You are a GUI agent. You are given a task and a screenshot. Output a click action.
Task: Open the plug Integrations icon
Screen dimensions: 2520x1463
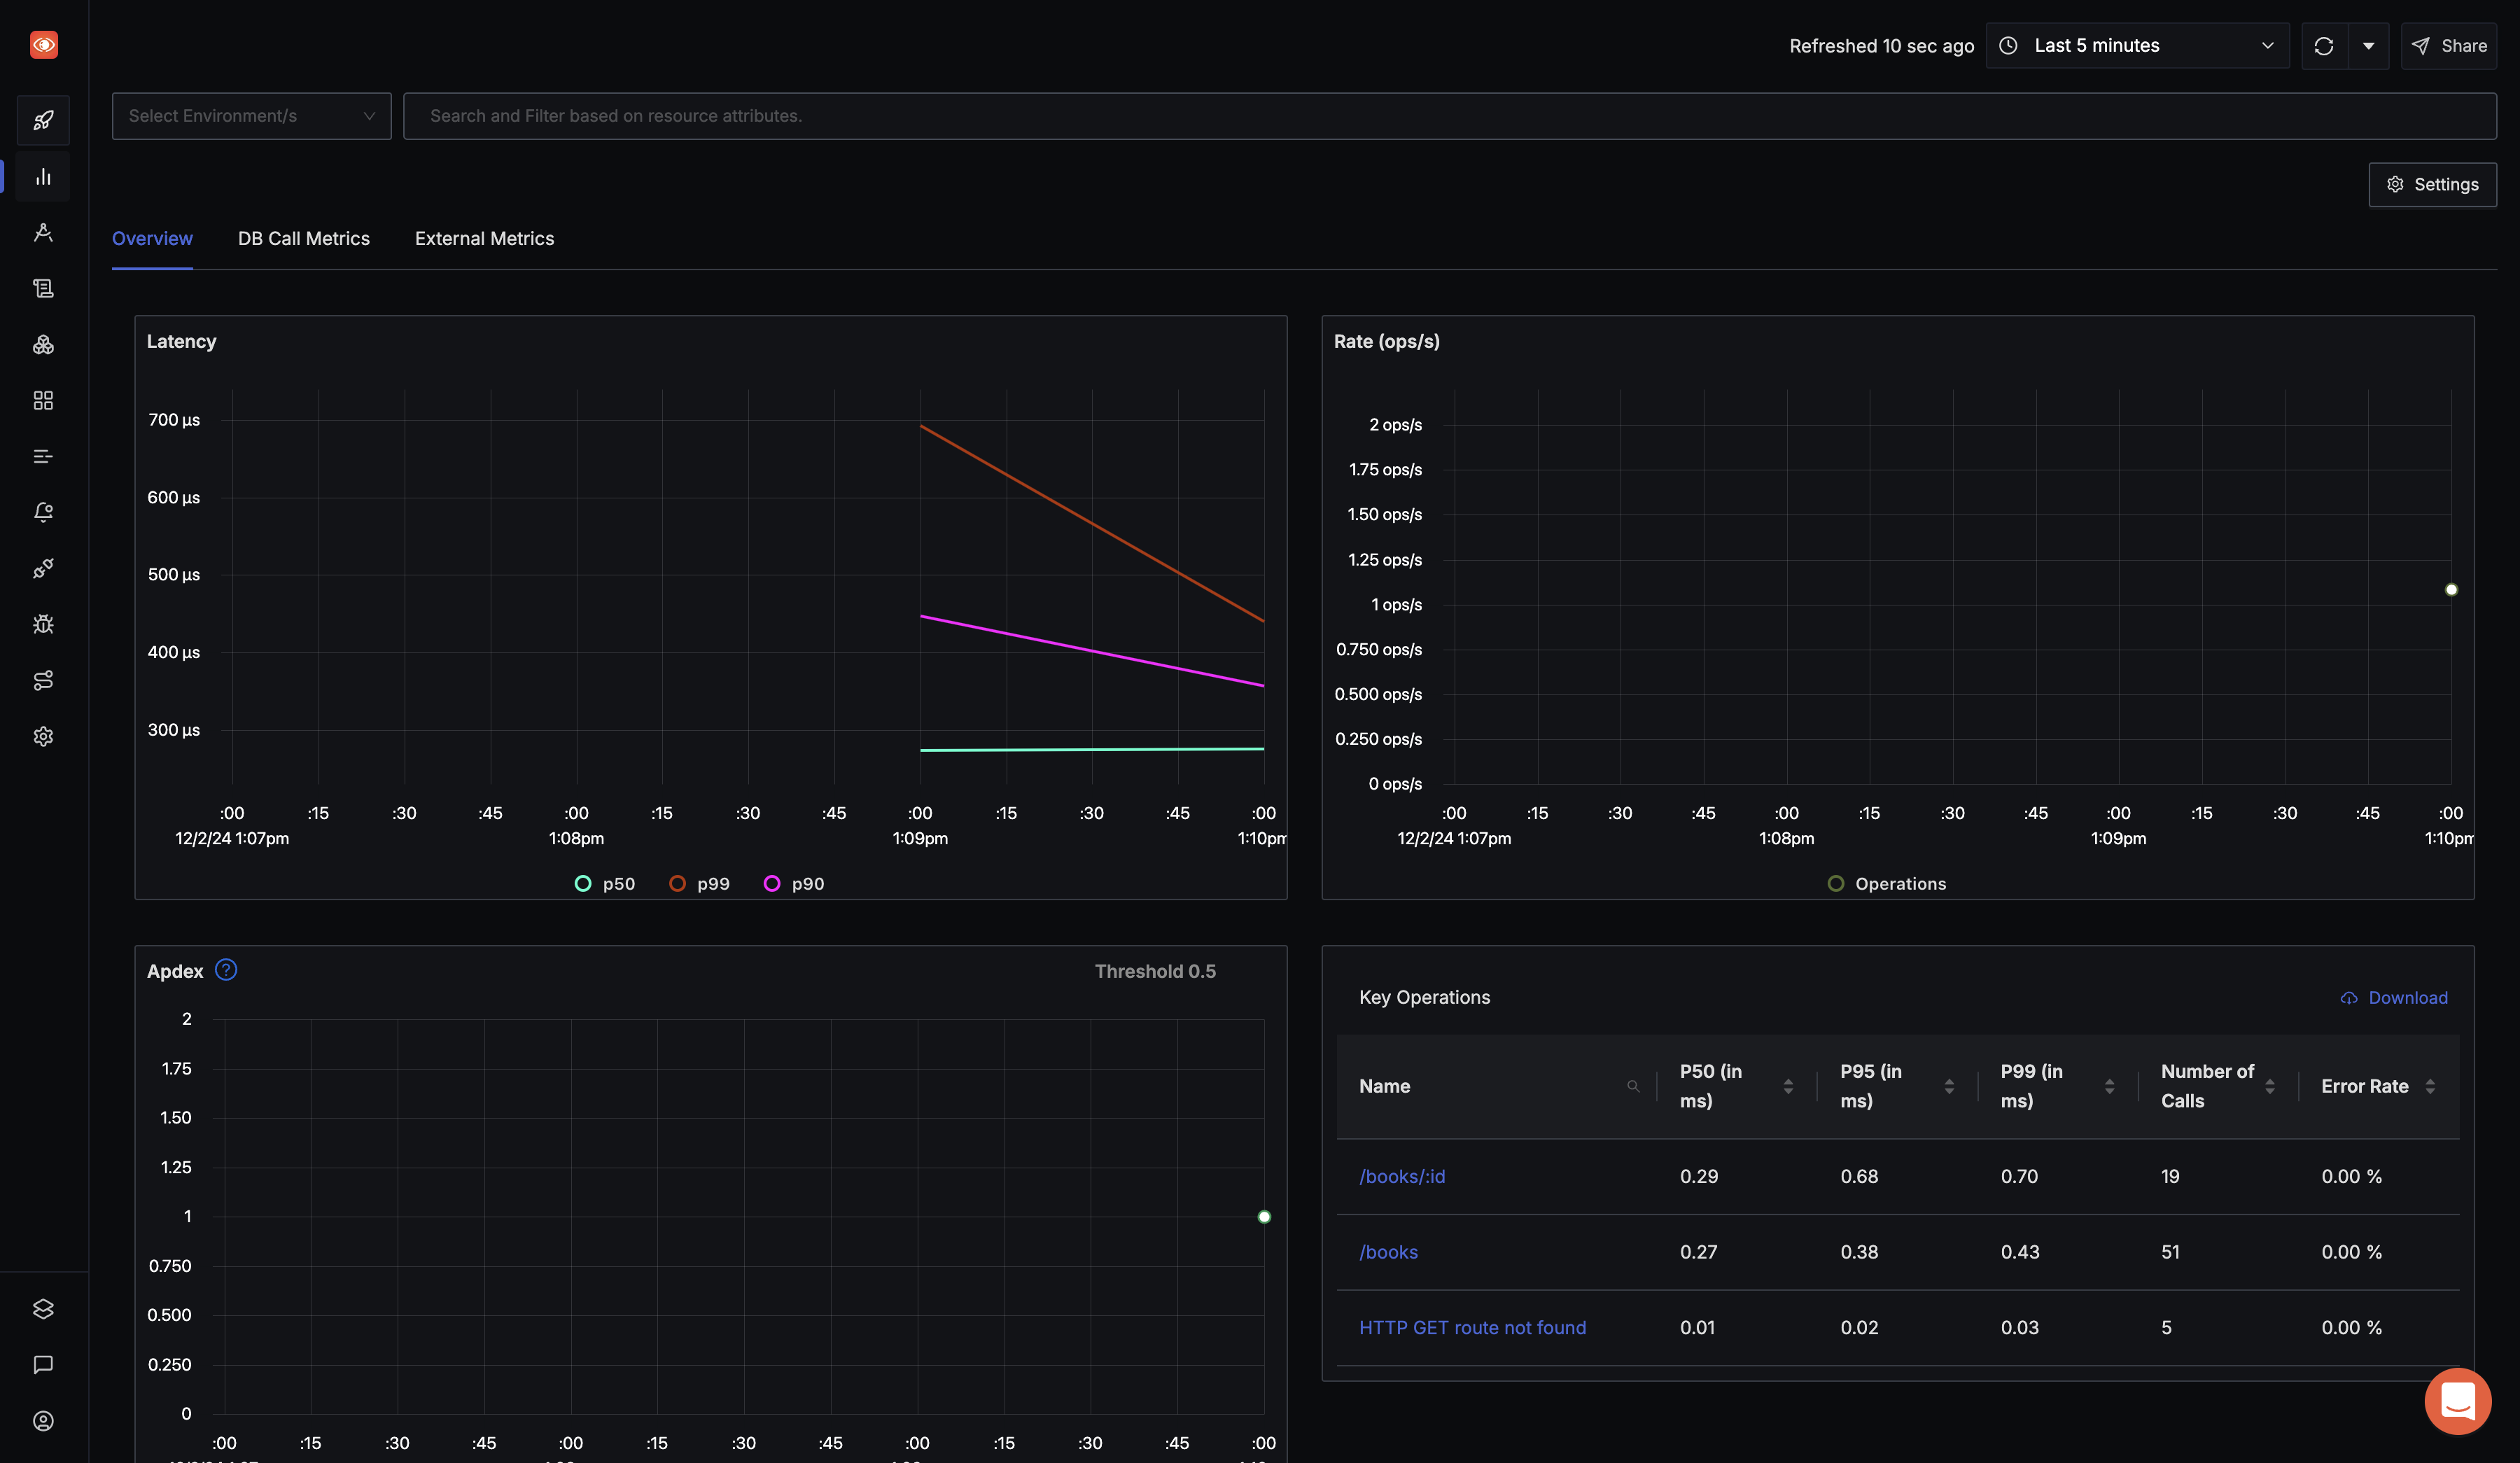click(x=43, y=569)
